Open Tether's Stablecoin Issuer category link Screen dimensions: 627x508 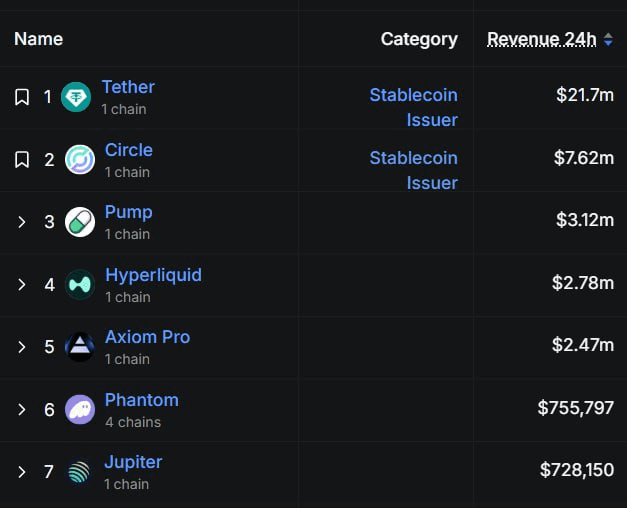(x=414, y=107)
